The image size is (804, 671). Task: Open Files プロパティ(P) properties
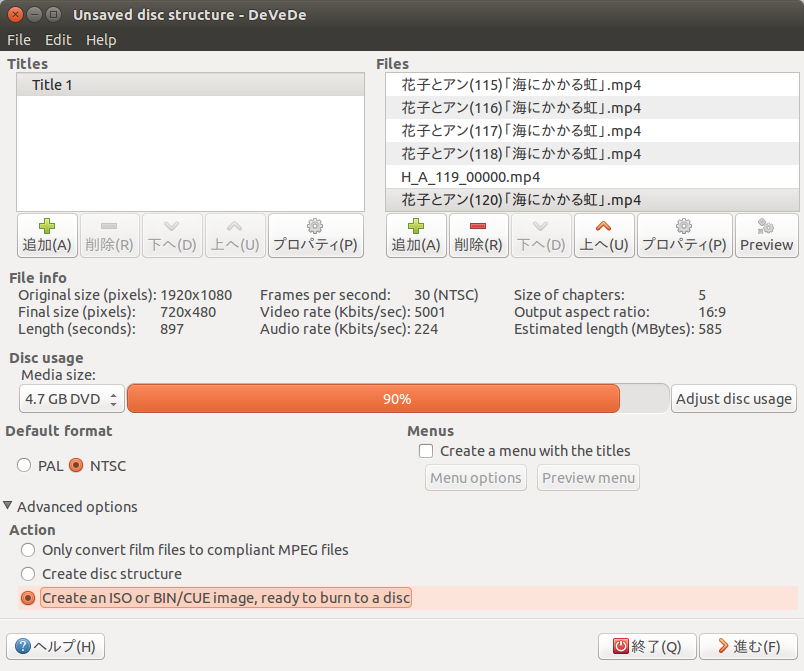tap(684, 235)
